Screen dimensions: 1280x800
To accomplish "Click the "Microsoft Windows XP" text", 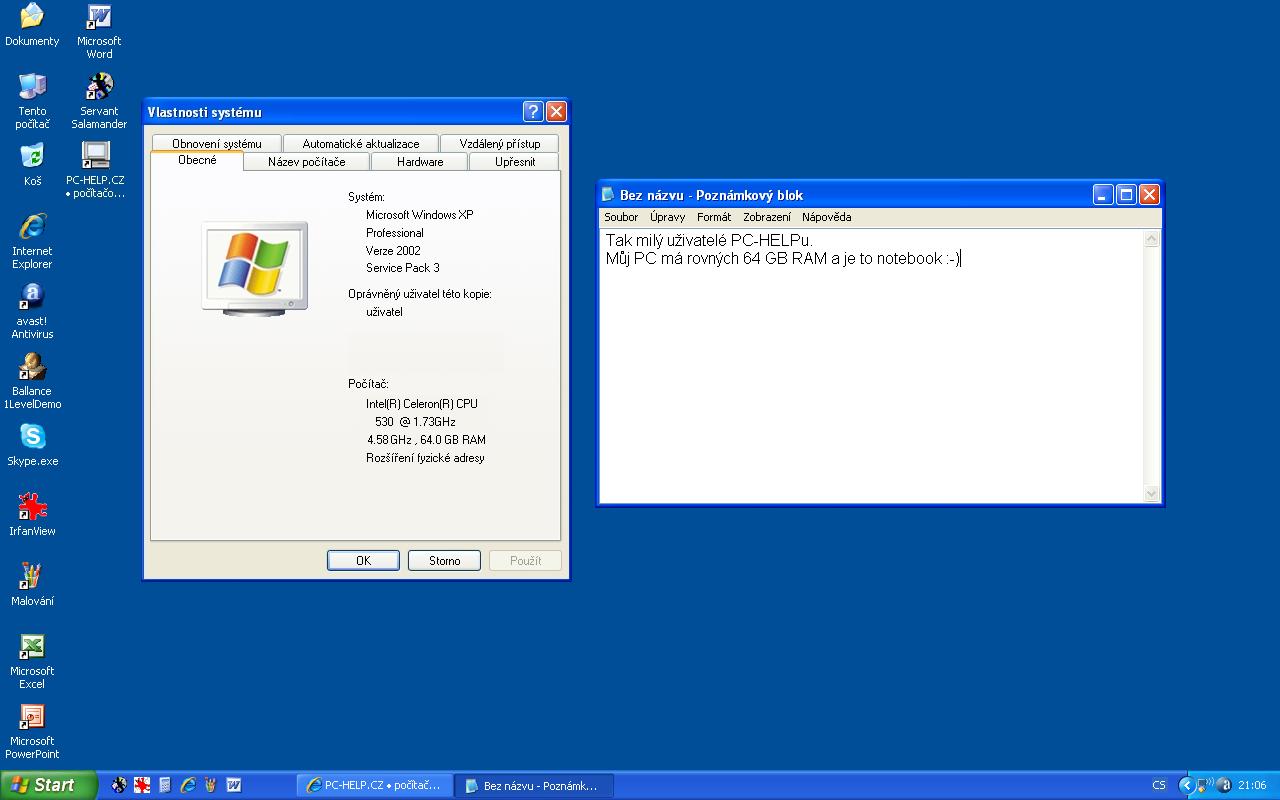I will pos(420,215).
